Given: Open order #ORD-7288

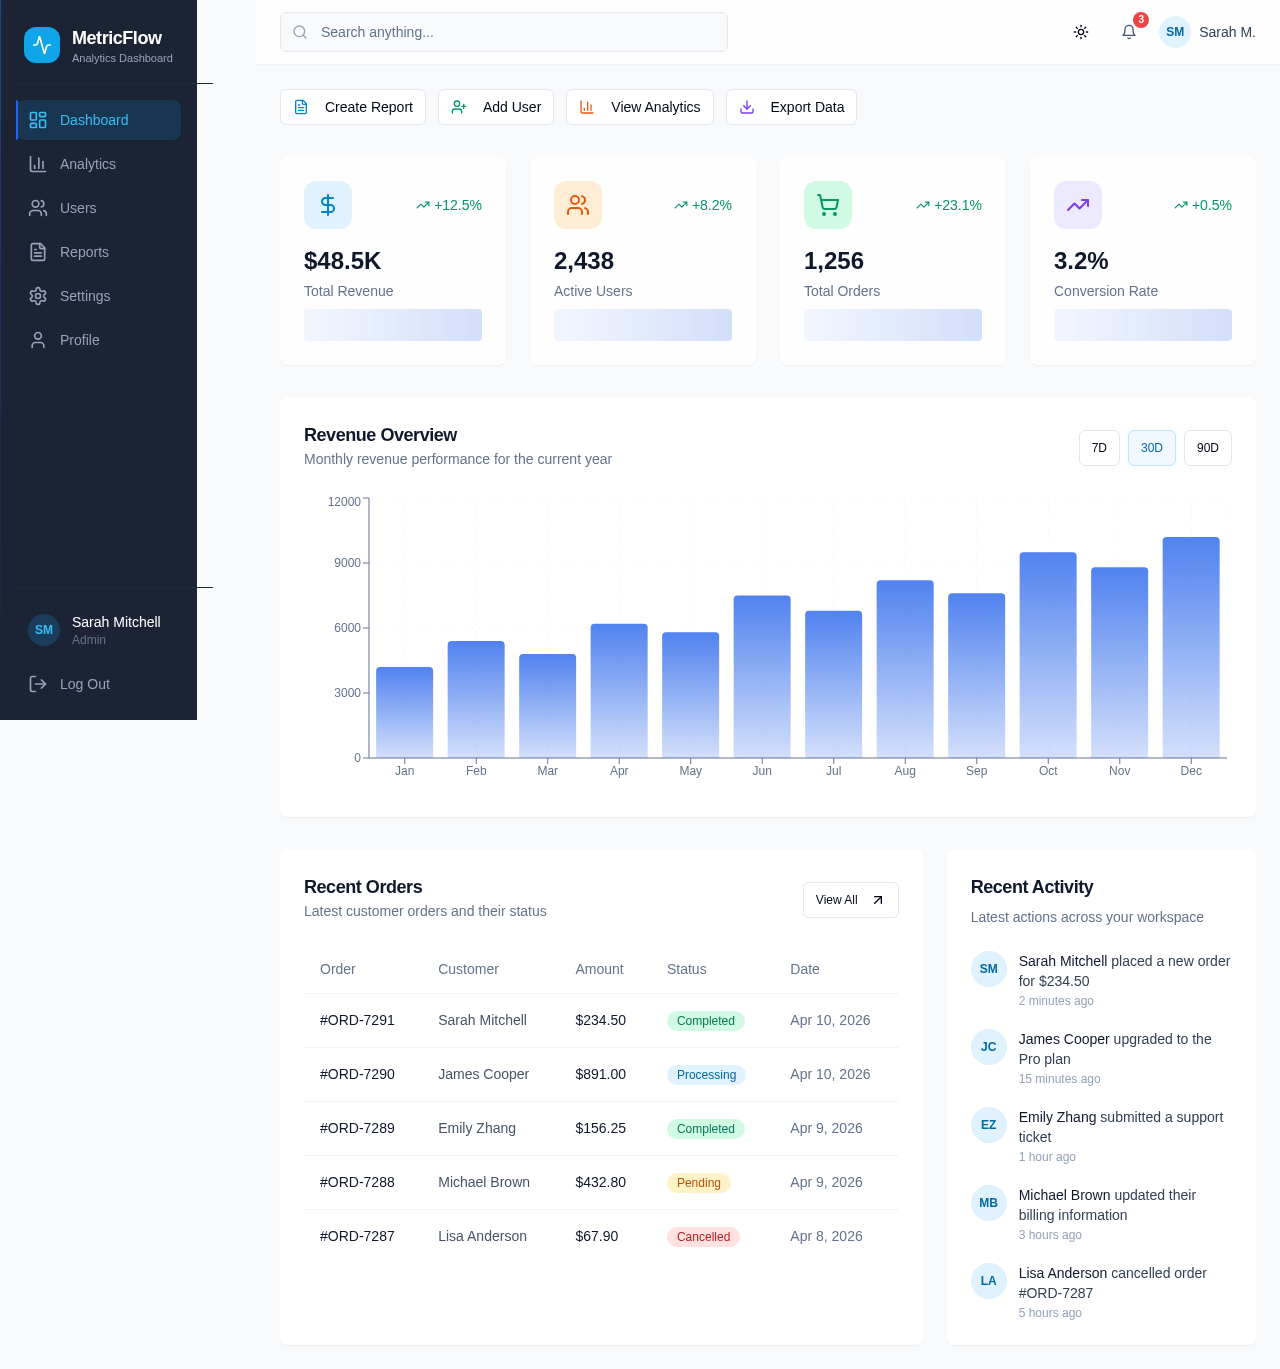Looking at the screenshot, I should tap(357, 1182).
